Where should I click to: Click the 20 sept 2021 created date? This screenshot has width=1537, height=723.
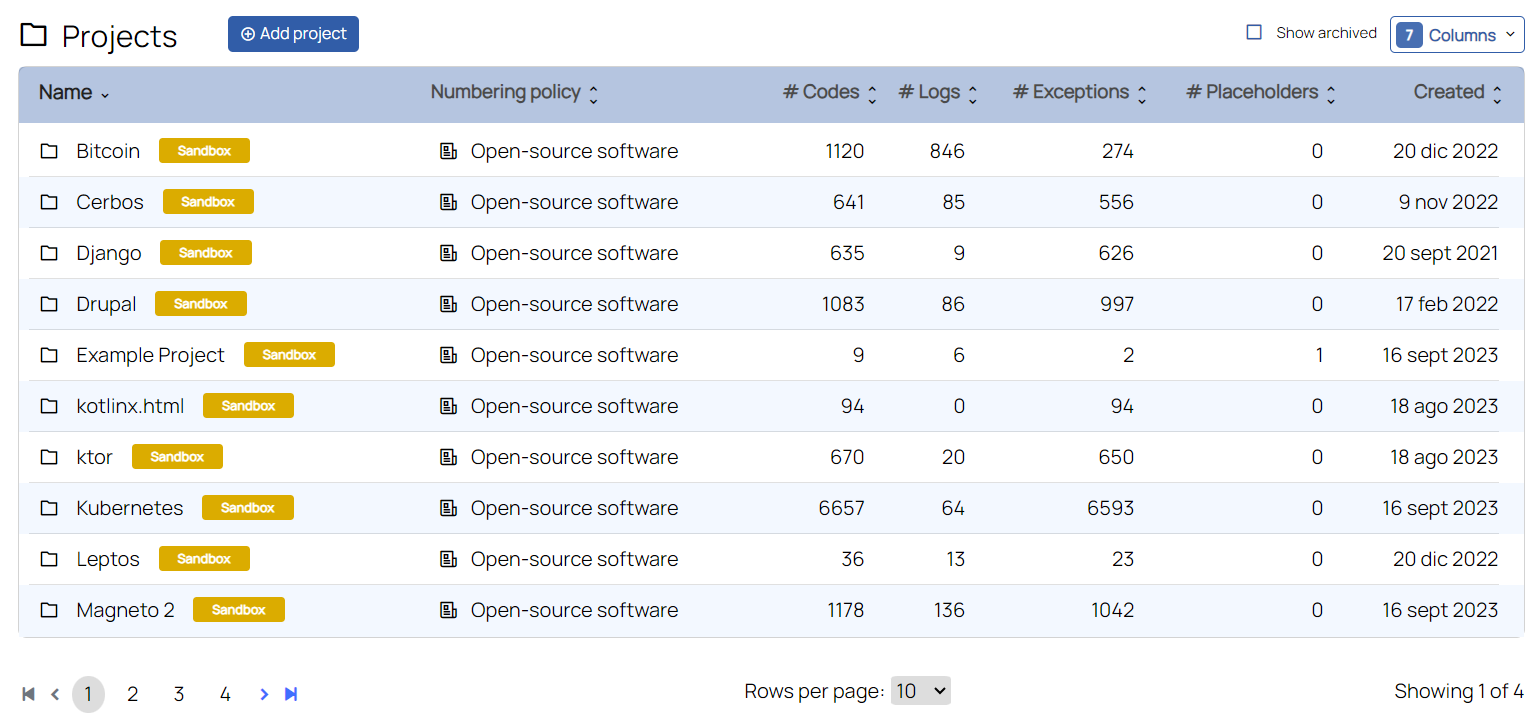[x=1440, y=253]
